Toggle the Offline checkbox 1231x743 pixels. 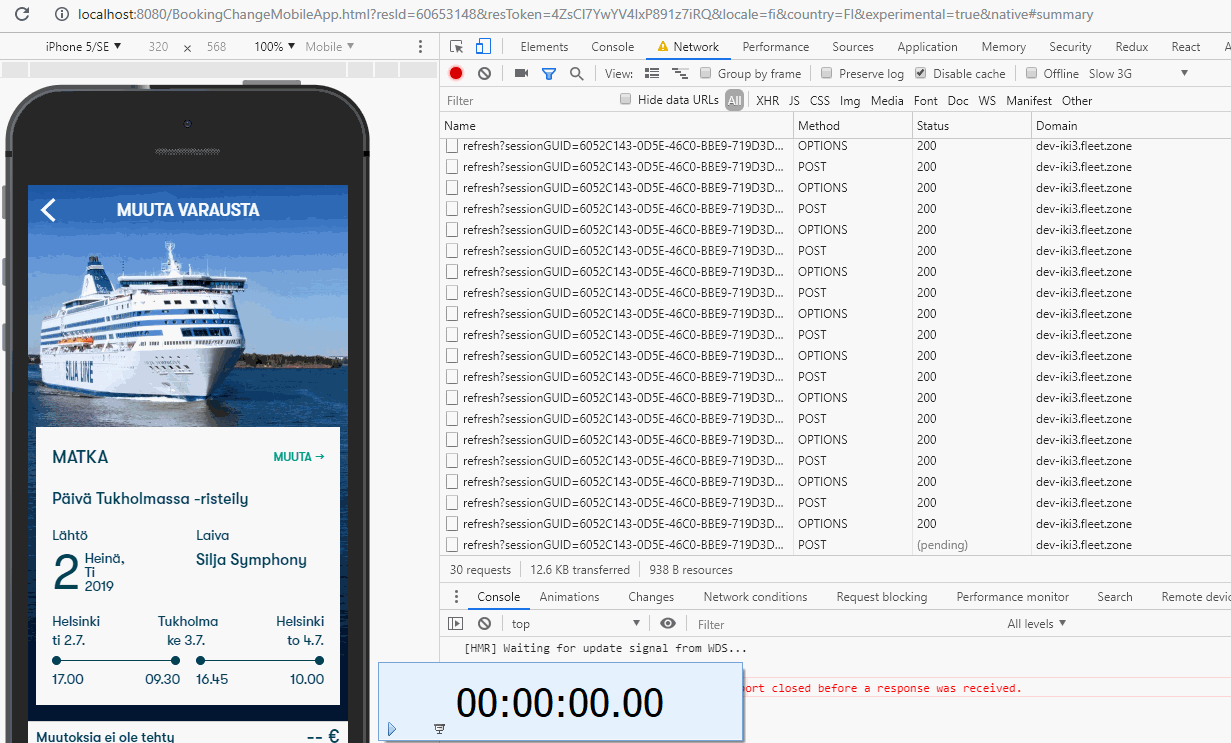[x=1031, y=73]
